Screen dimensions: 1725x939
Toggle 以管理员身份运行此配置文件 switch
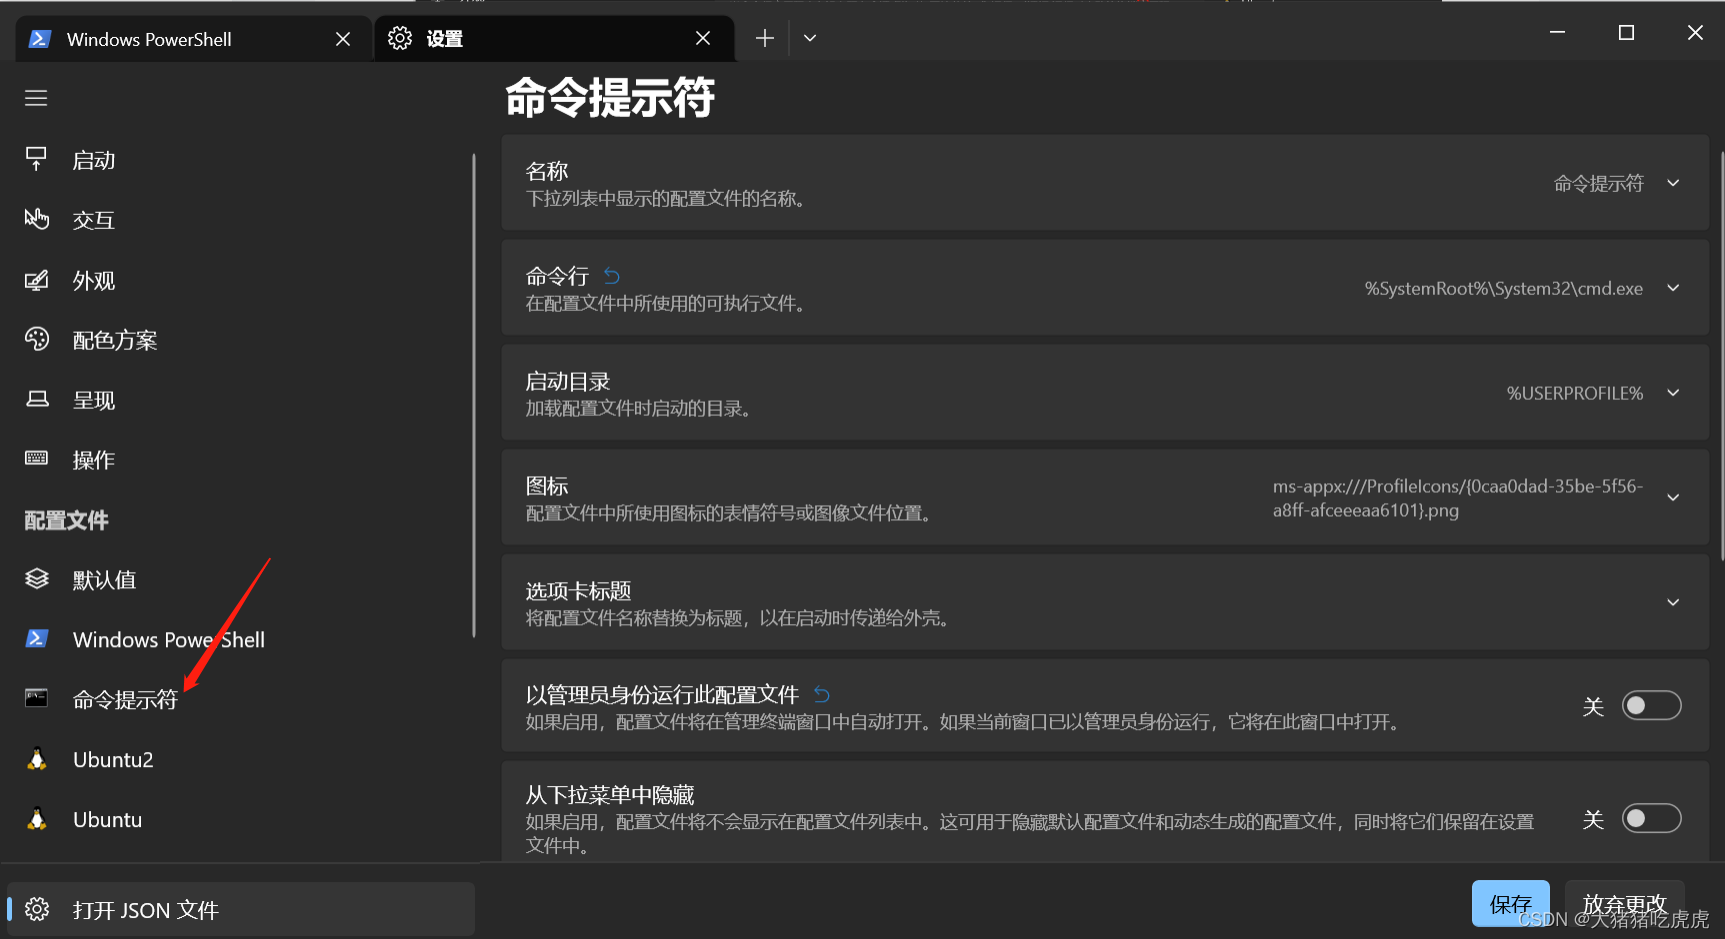(x=1651, y=706)
